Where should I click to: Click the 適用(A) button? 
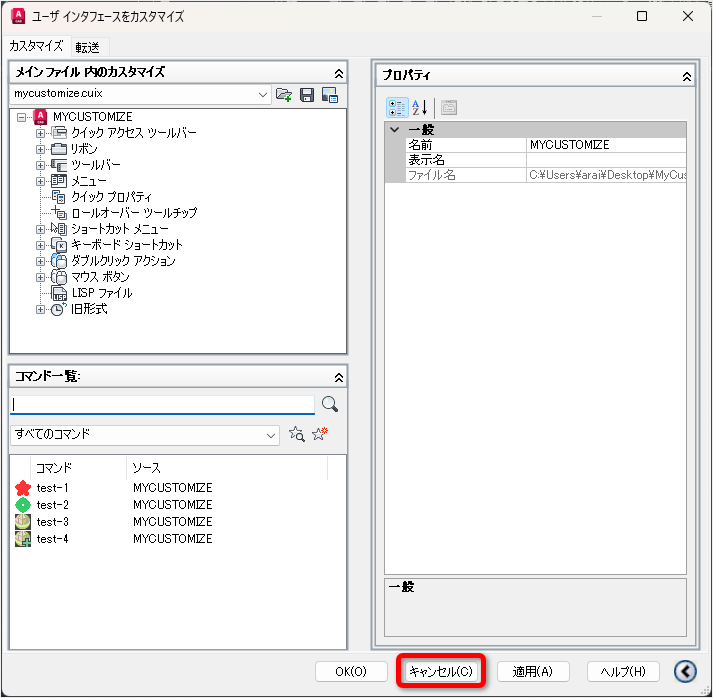pyautogui.click(x=533, y=671)
